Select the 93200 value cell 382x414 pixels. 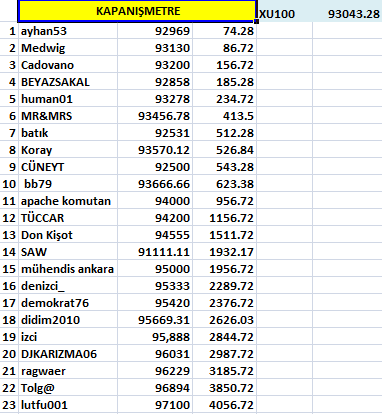155,65
